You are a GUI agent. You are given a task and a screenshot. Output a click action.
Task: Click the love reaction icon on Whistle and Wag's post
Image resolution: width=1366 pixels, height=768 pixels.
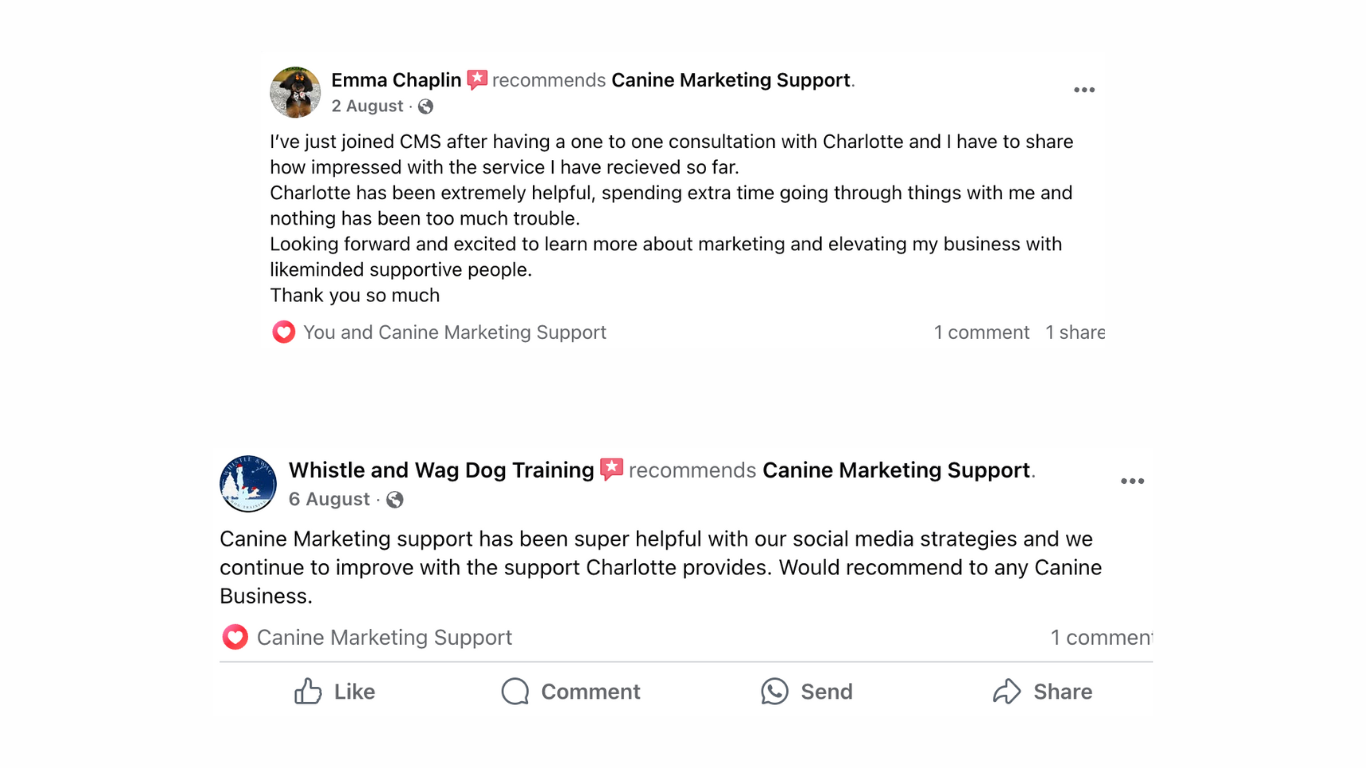[x=234, y=637]
